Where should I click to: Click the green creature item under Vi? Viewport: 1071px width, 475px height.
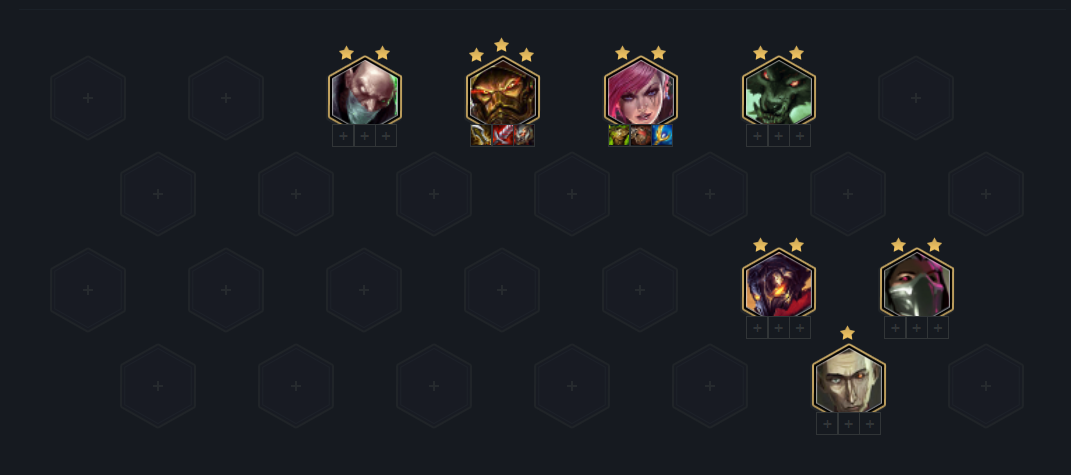click(x=619, y=135)
